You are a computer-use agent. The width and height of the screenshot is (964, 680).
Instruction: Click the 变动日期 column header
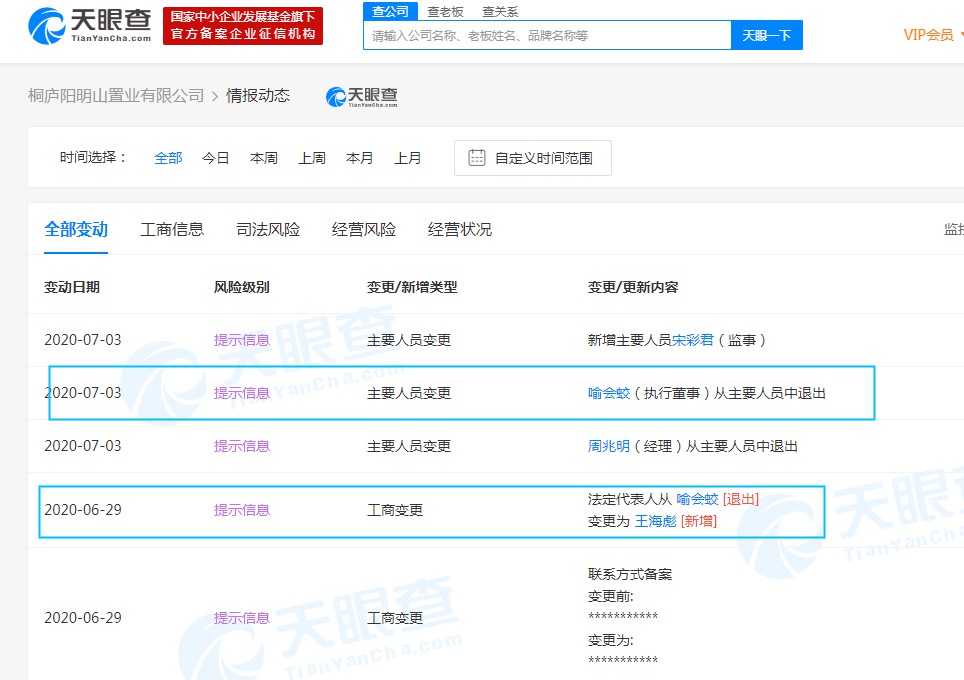tap(72, 287)
